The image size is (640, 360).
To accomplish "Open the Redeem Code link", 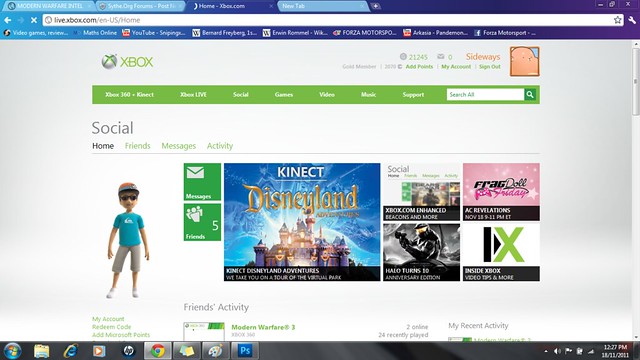I will 111,327.
